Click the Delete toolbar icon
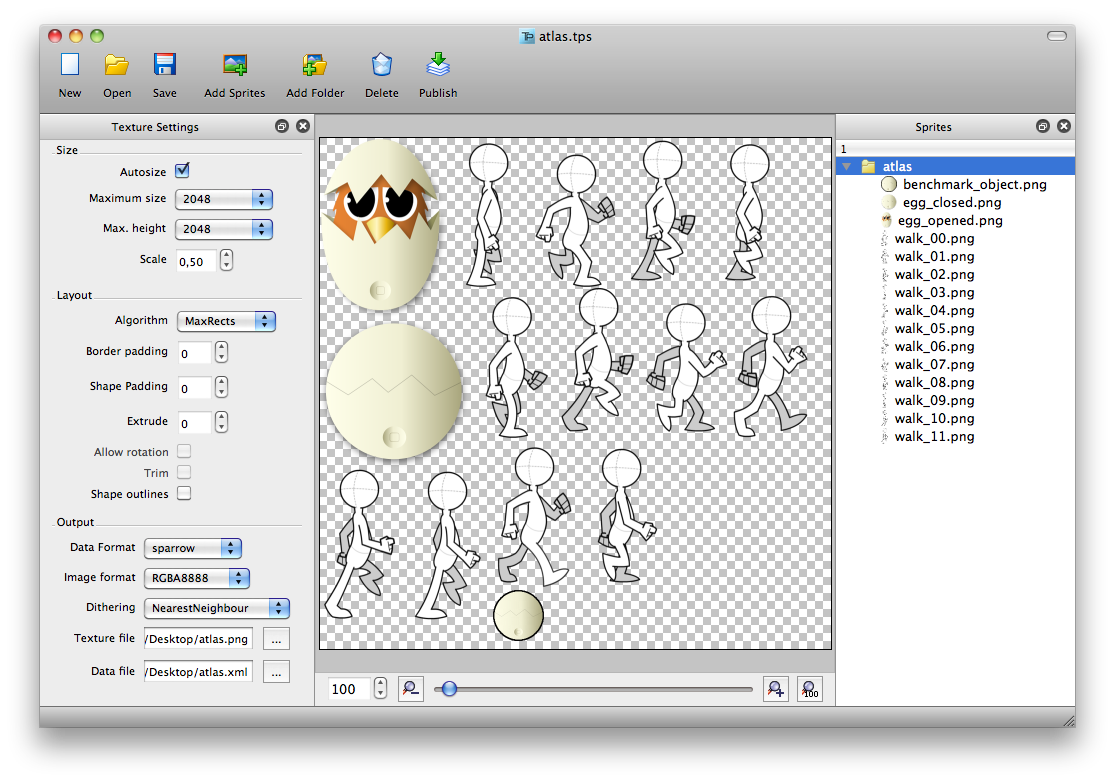The height and width of the screenshot is (782, 1115). point(381,66)
